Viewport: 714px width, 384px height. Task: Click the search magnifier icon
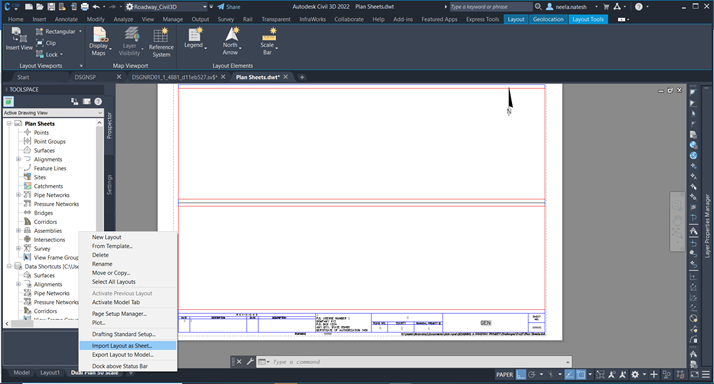[538, 7]
